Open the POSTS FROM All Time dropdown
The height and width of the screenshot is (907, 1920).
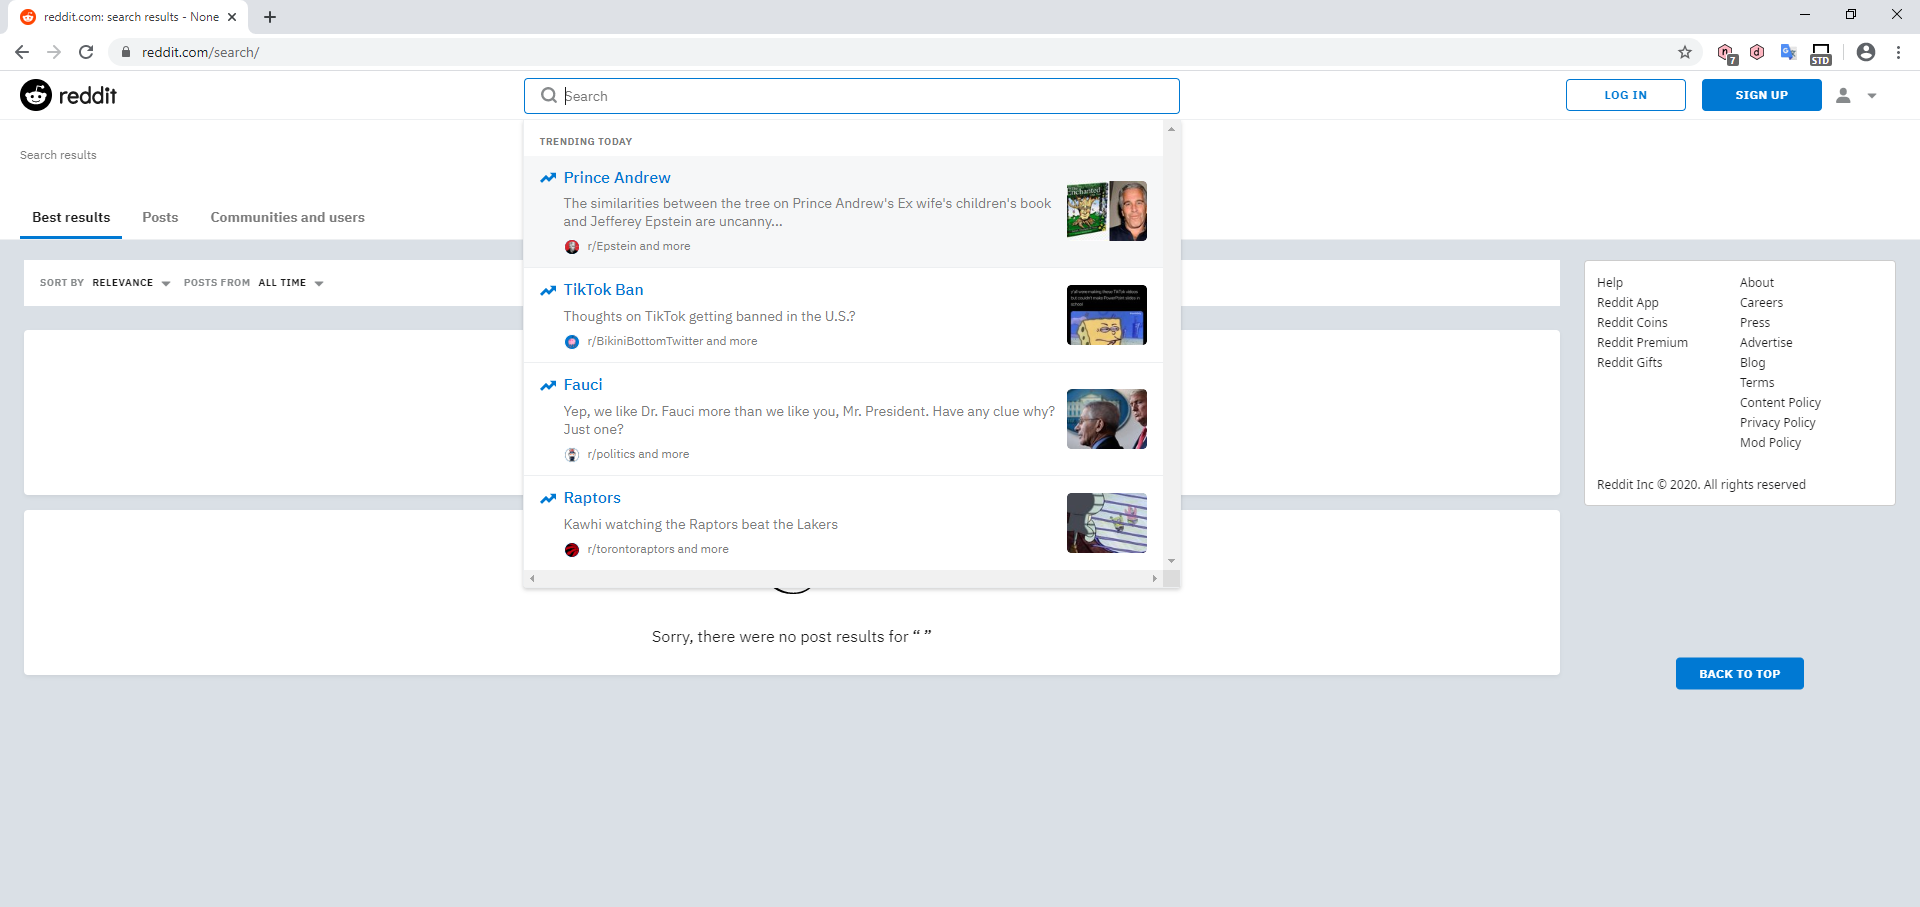[290, 283]
